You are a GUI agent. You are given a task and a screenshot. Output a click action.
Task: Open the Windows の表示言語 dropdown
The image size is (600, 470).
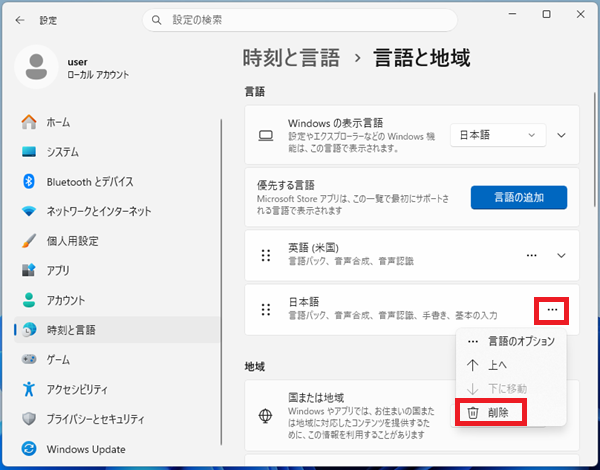[x=508, y=134]
